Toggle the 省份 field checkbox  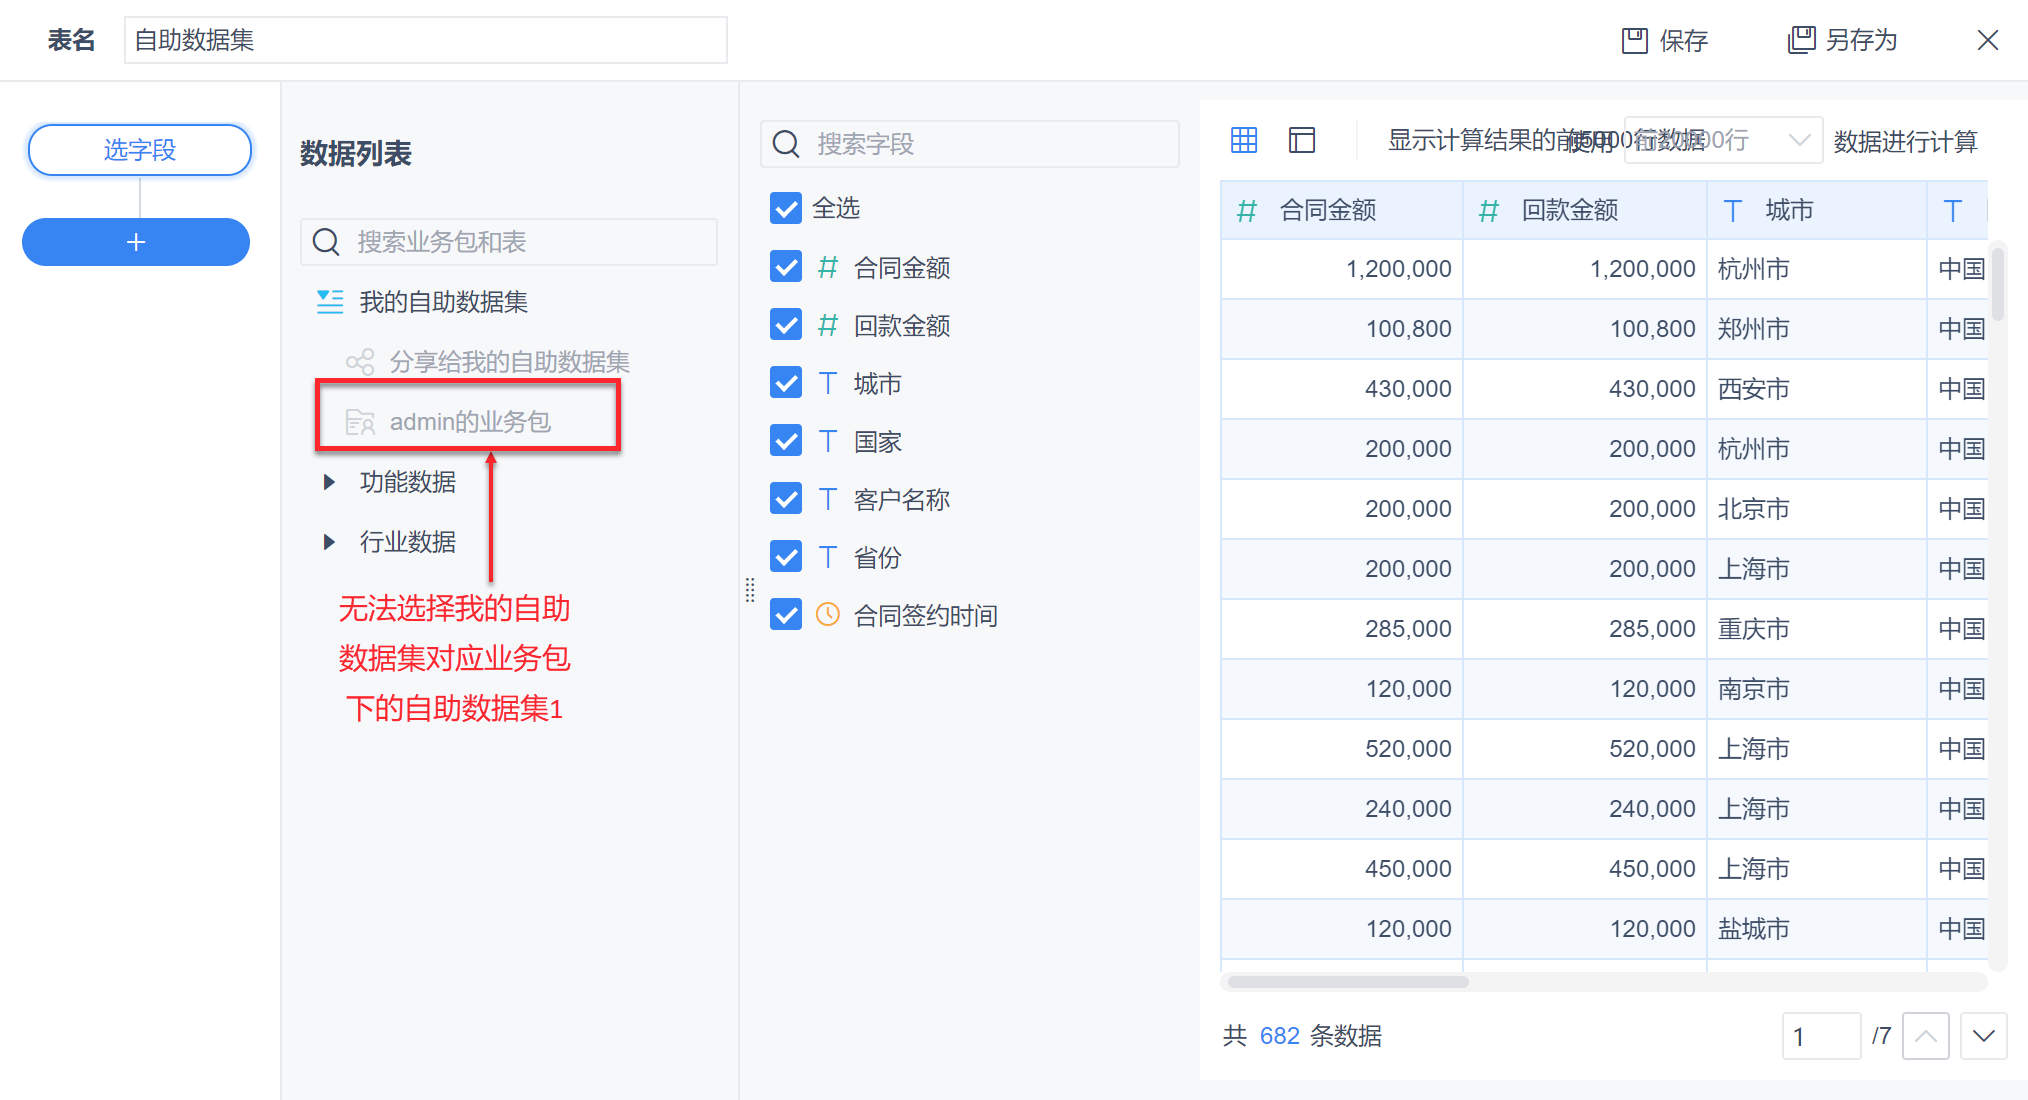[x=786, y=557]
